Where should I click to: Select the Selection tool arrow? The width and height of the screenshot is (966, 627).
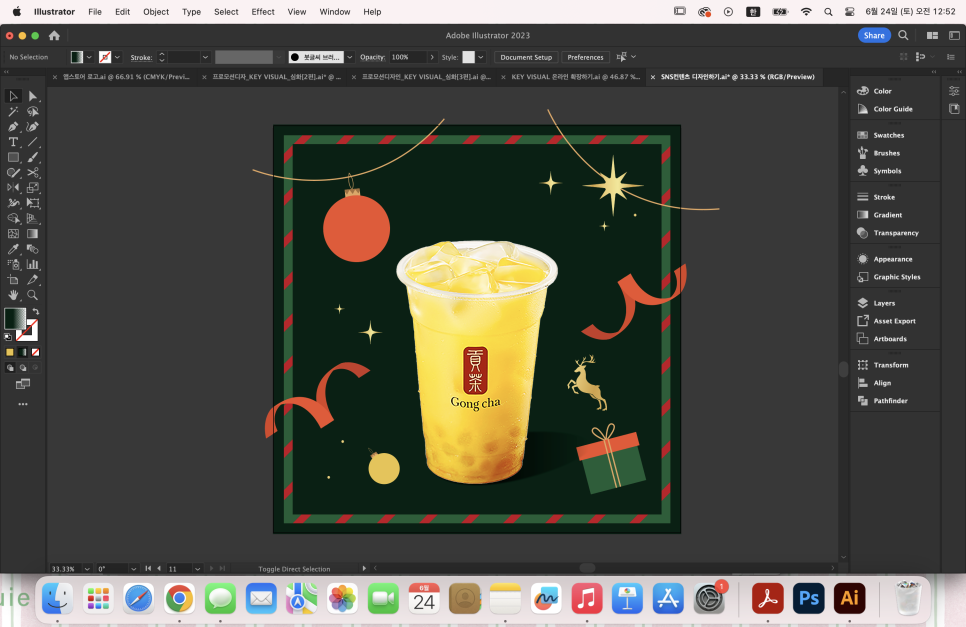tap(13, 96)
